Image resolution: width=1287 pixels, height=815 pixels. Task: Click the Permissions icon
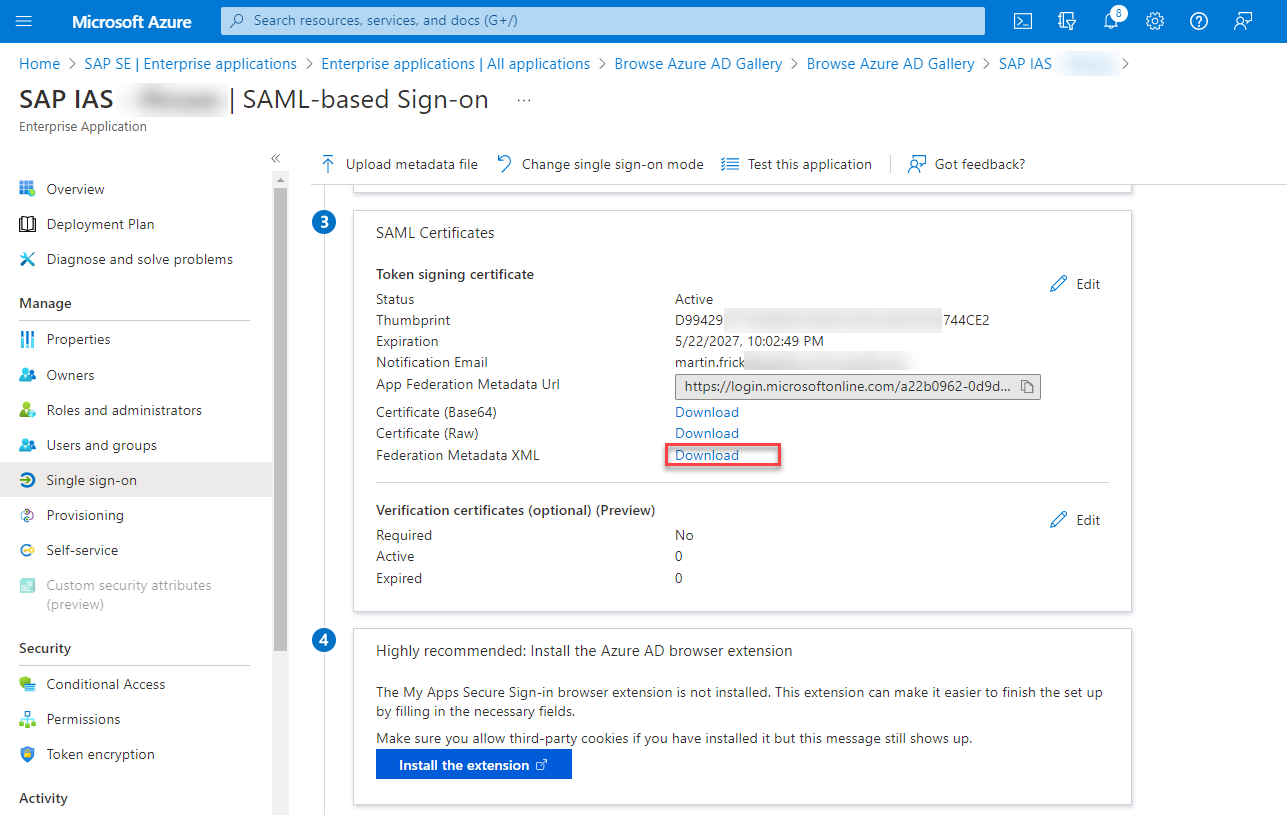[28, 719]
